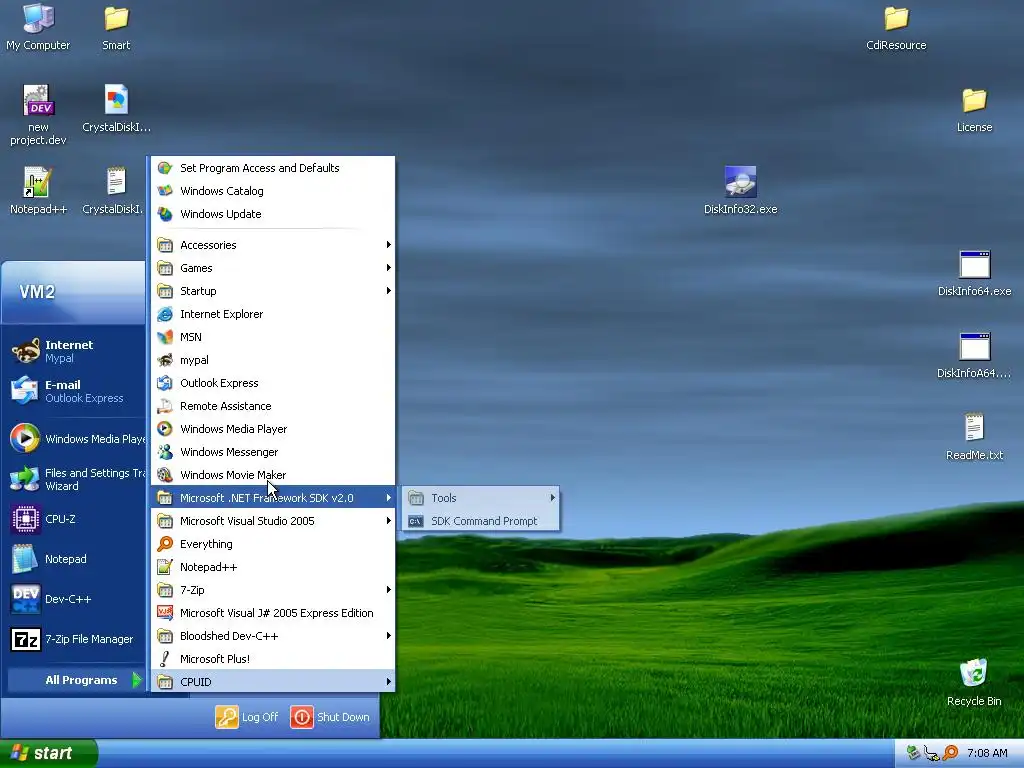Select the Recycle Bin icon
Viewport: 1024px width, 768px height.
(974, 682)
